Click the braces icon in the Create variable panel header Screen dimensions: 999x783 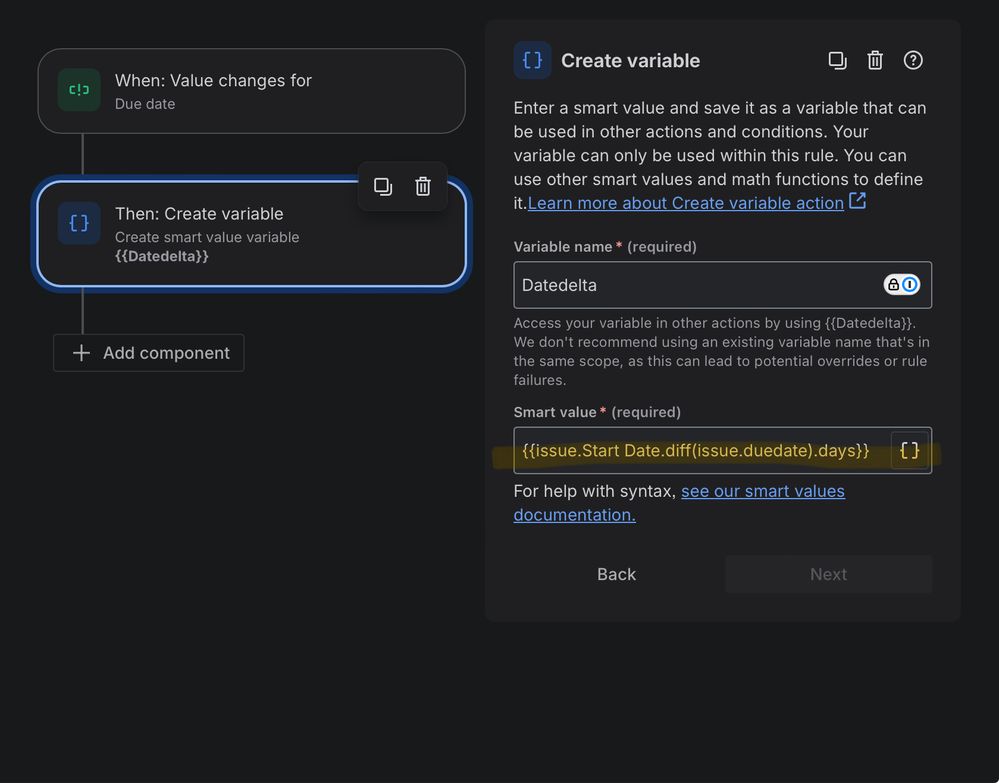533,61
